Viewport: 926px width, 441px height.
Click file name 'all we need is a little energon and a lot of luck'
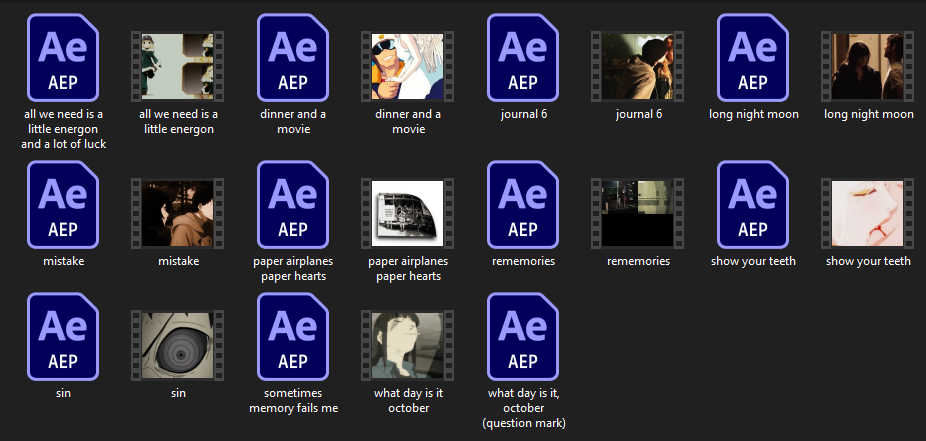coord(63,129)
